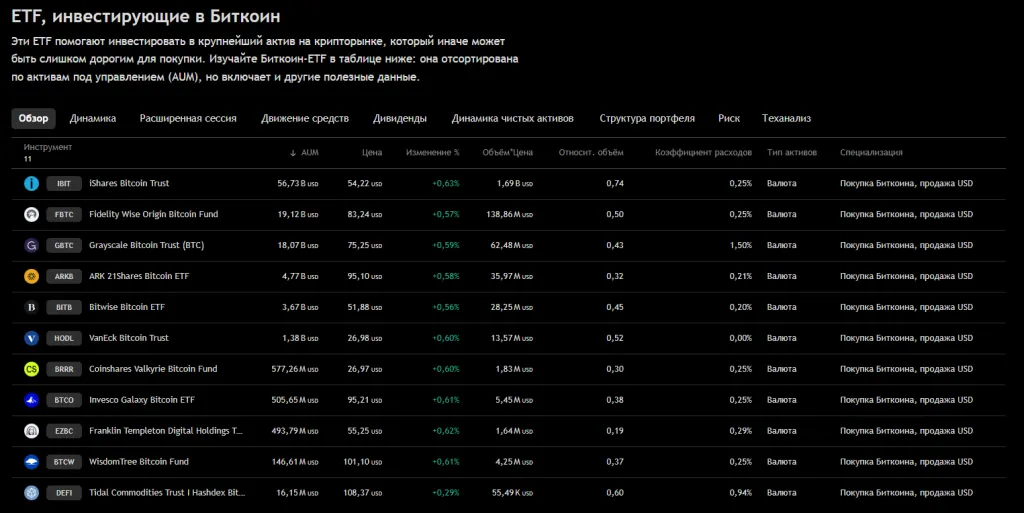Select the Обзор tab
The height and width of the screenshot is (513, 1024).
(x=33, y=118)
